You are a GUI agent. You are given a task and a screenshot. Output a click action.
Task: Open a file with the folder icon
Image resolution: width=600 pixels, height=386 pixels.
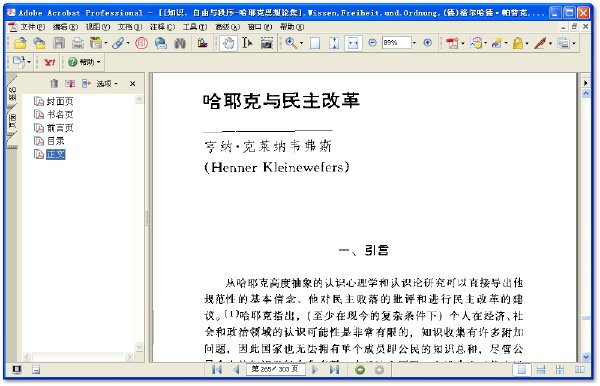coord(20,43)
